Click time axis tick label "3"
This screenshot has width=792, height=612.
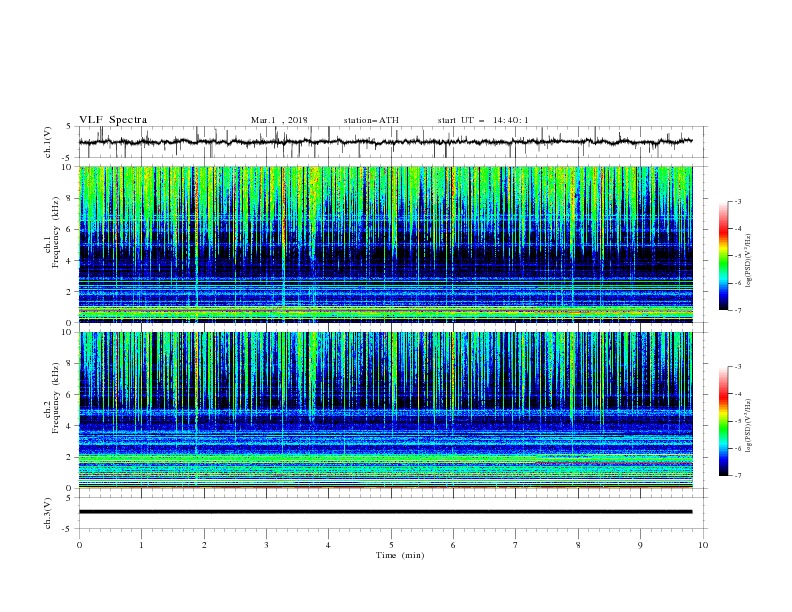266,545
